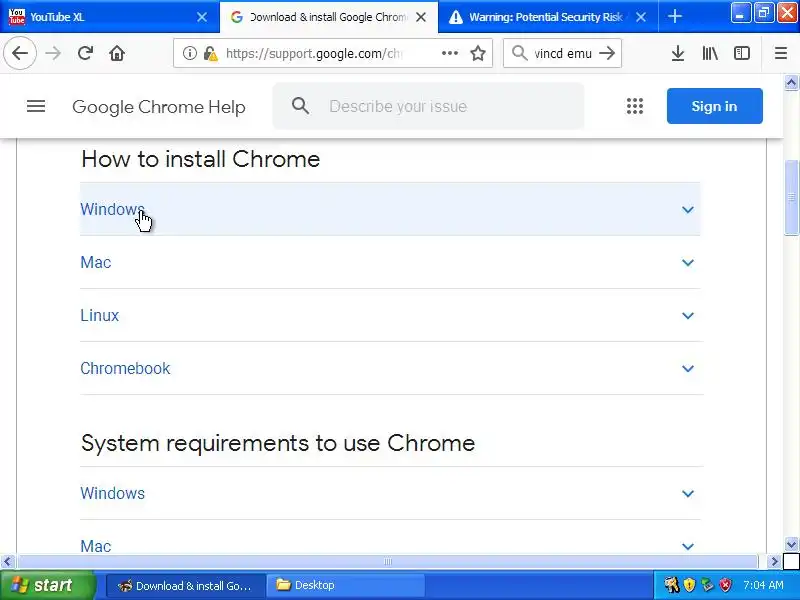800x600 pixels.
Task: Click horizontal scrollbar right arrow
Action: 774,562
